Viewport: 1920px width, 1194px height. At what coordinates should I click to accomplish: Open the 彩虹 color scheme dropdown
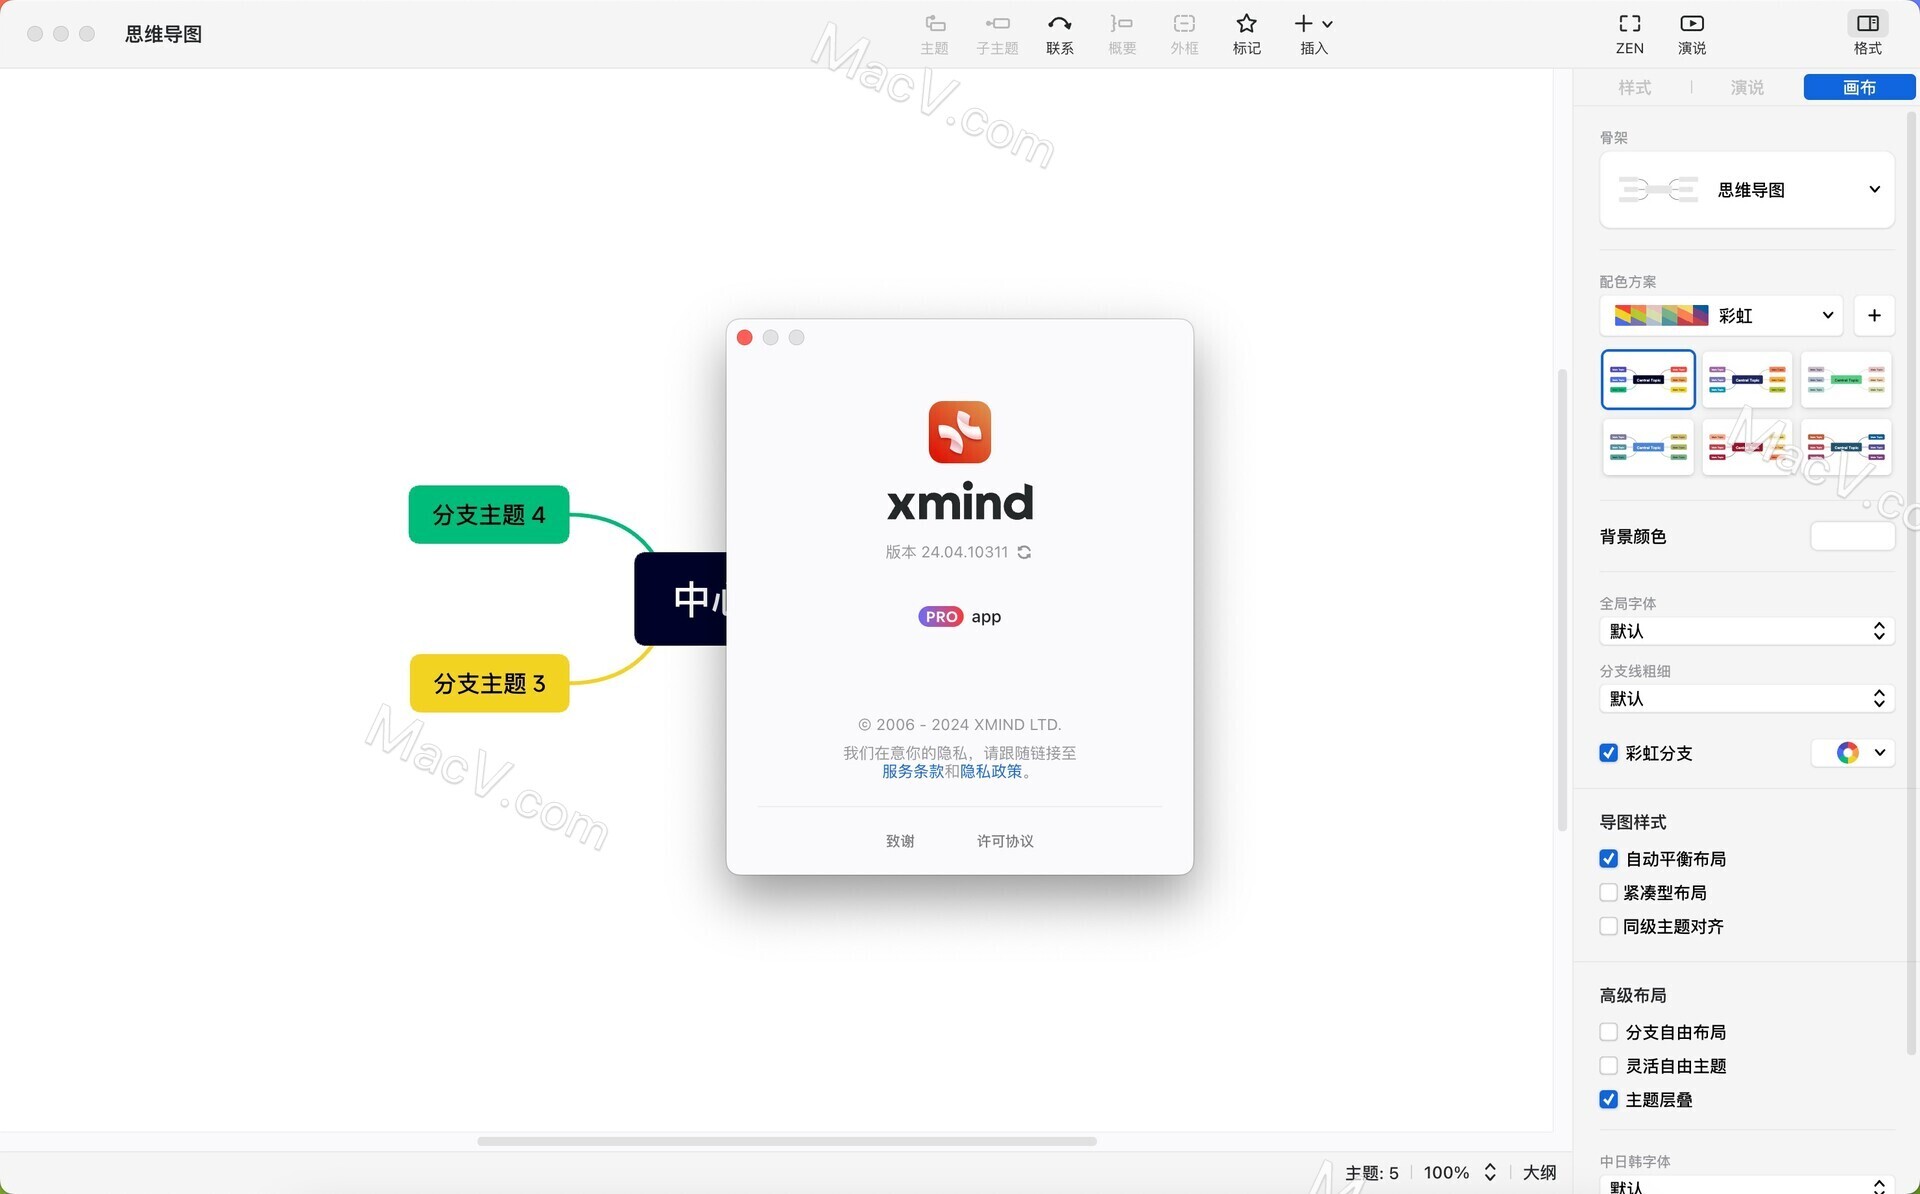pyautogui.click(x=1721, y=316)
